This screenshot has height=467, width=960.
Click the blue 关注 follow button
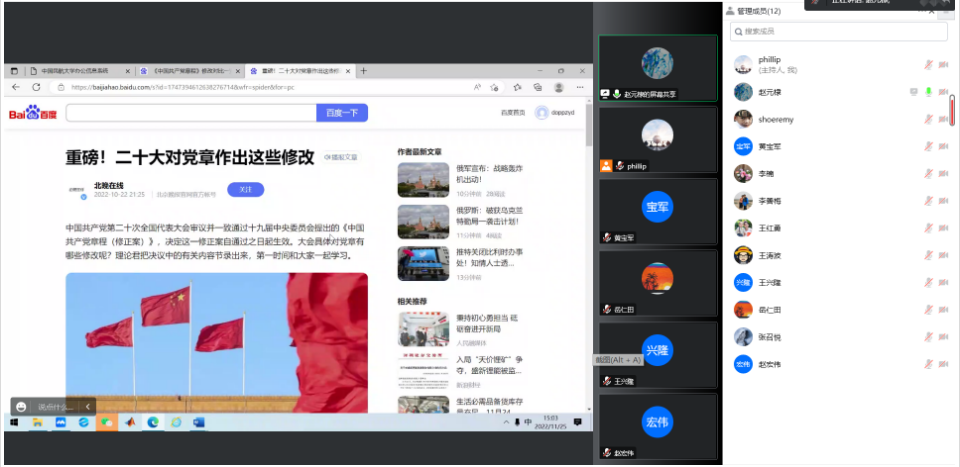tap(245, 189)
